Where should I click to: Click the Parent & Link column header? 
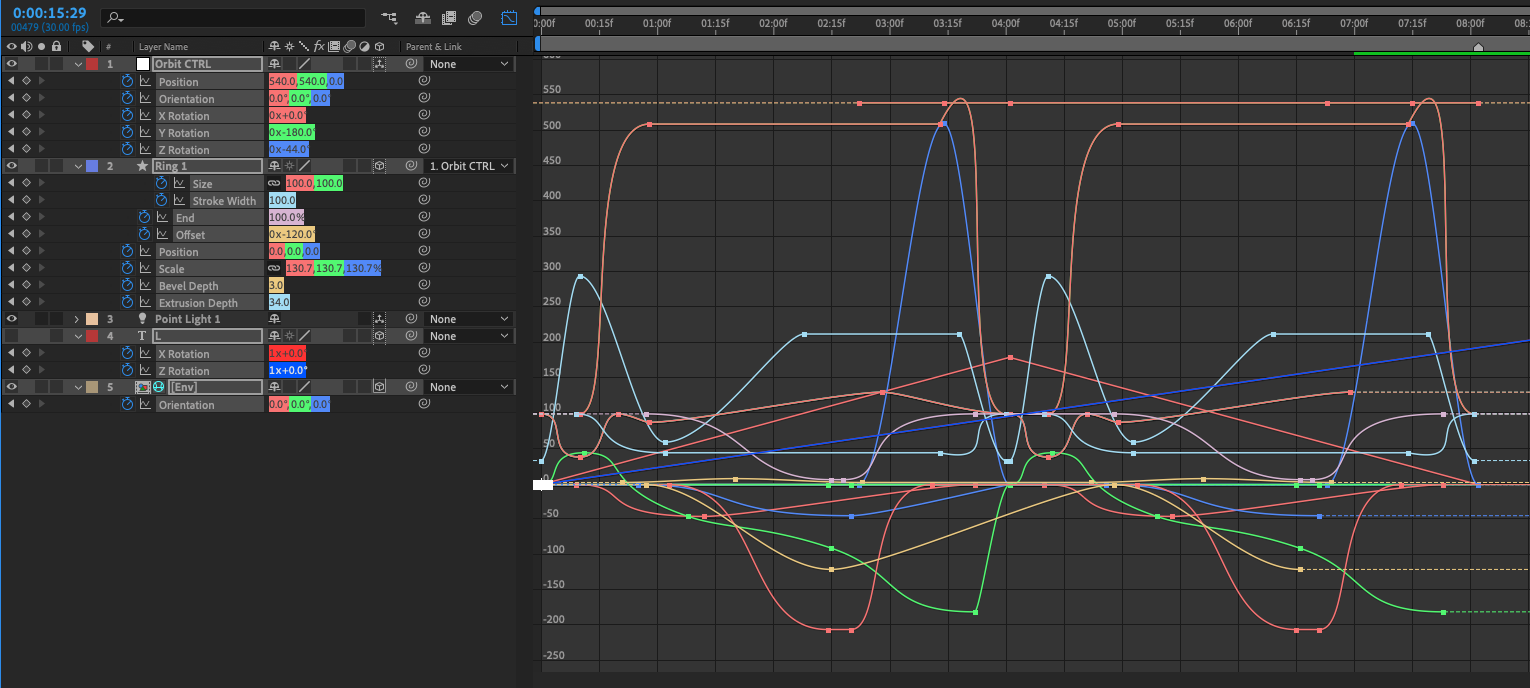tap(433, 47)
